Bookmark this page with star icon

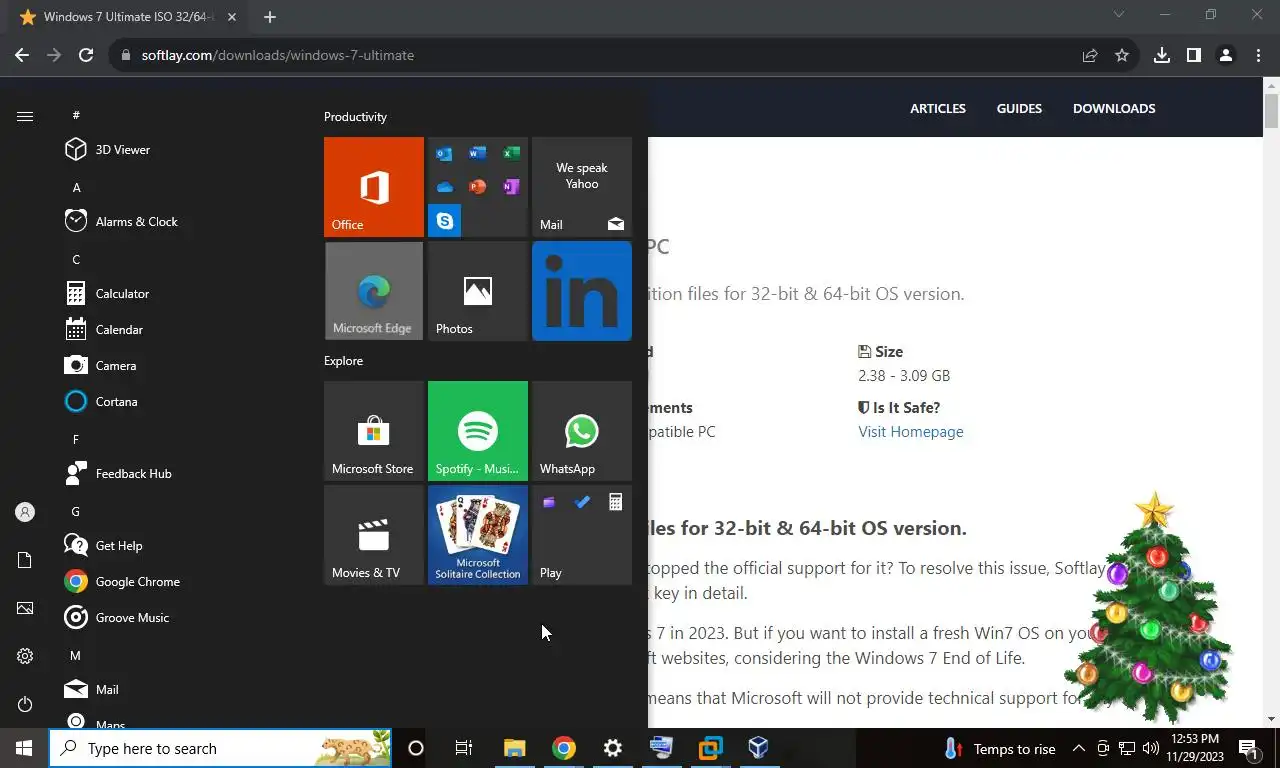pos(1122,55)
